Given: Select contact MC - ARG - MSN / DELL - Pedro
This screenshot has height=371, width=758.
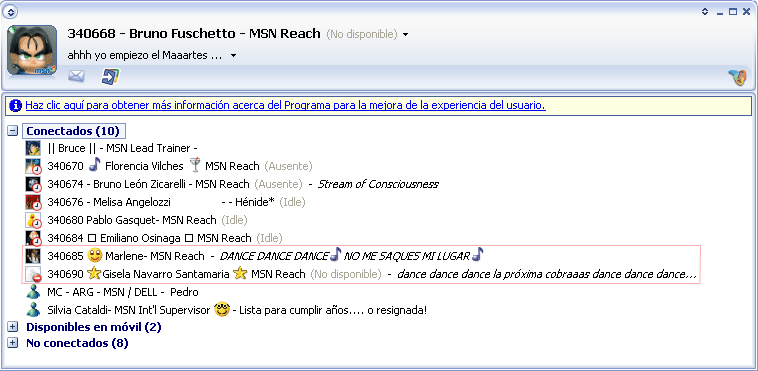Looking at the screenshot, I should coord(123,292).
